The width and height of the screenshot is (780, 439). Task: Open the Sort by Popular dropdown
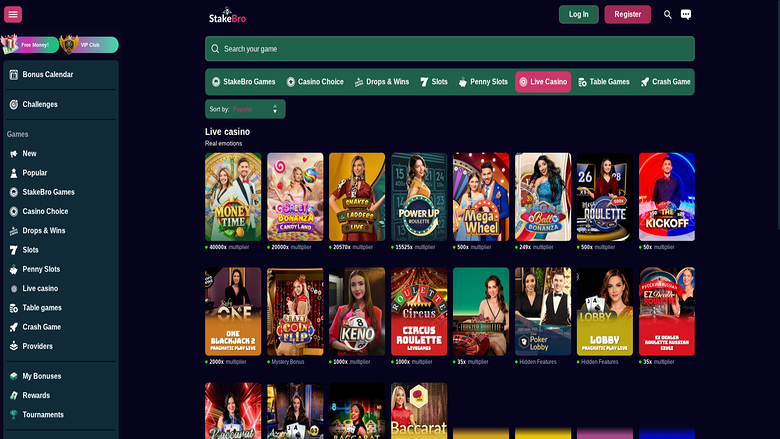coord(245,109)
